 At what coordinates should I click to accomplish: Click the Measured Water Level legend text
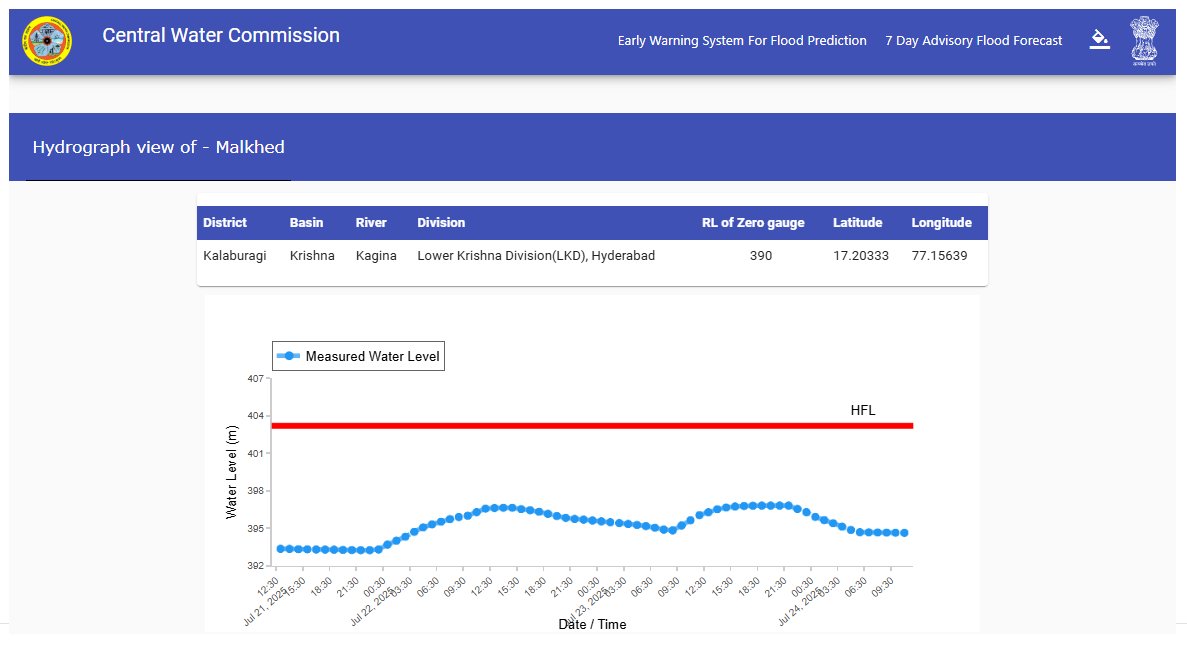pos(372,357)
